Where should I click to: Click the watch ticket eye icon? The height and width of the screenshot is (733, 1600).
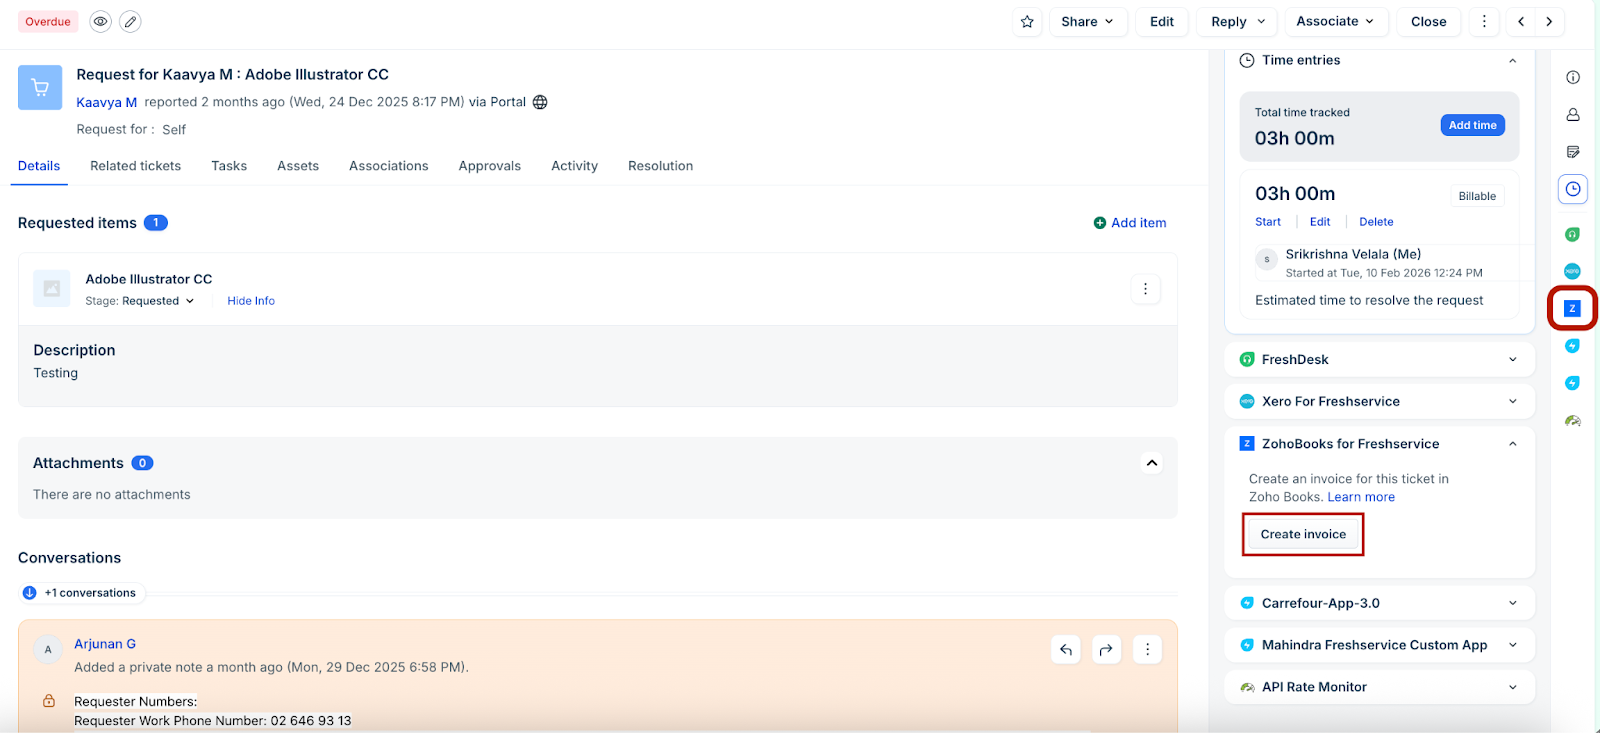pos(100,21)
